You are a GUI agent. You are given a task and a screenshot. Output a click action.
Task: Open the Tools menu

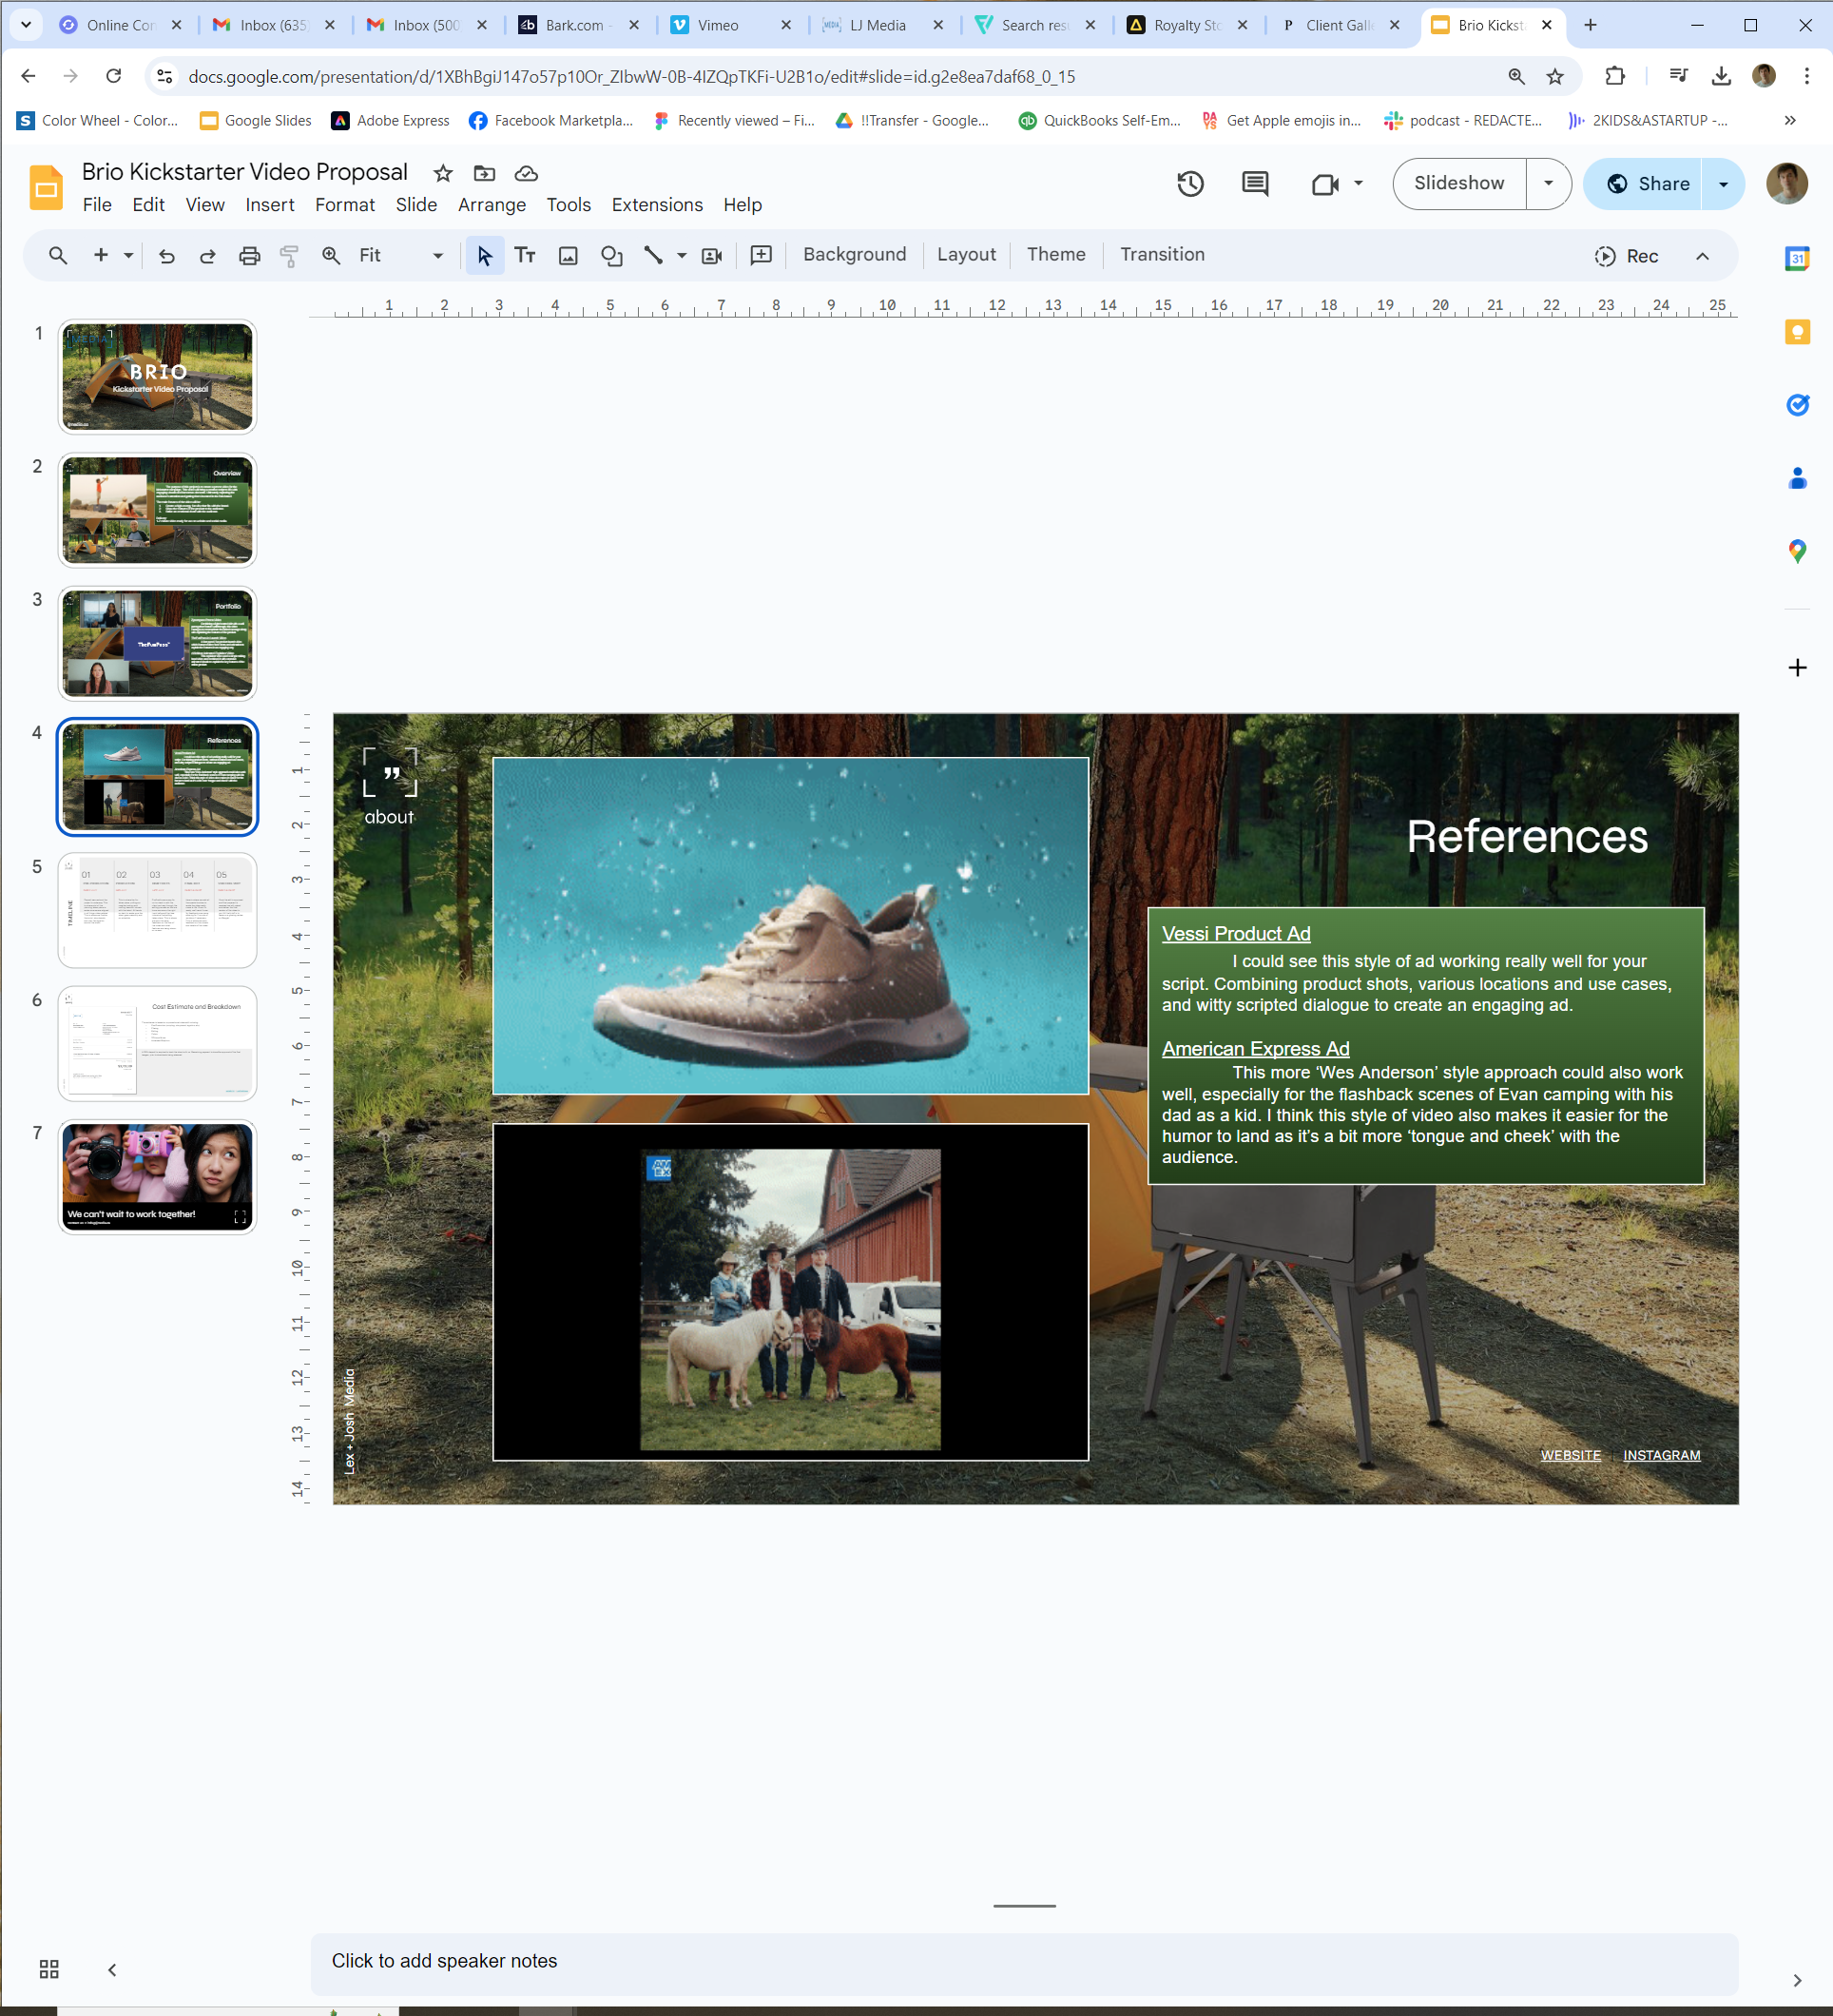569,204
